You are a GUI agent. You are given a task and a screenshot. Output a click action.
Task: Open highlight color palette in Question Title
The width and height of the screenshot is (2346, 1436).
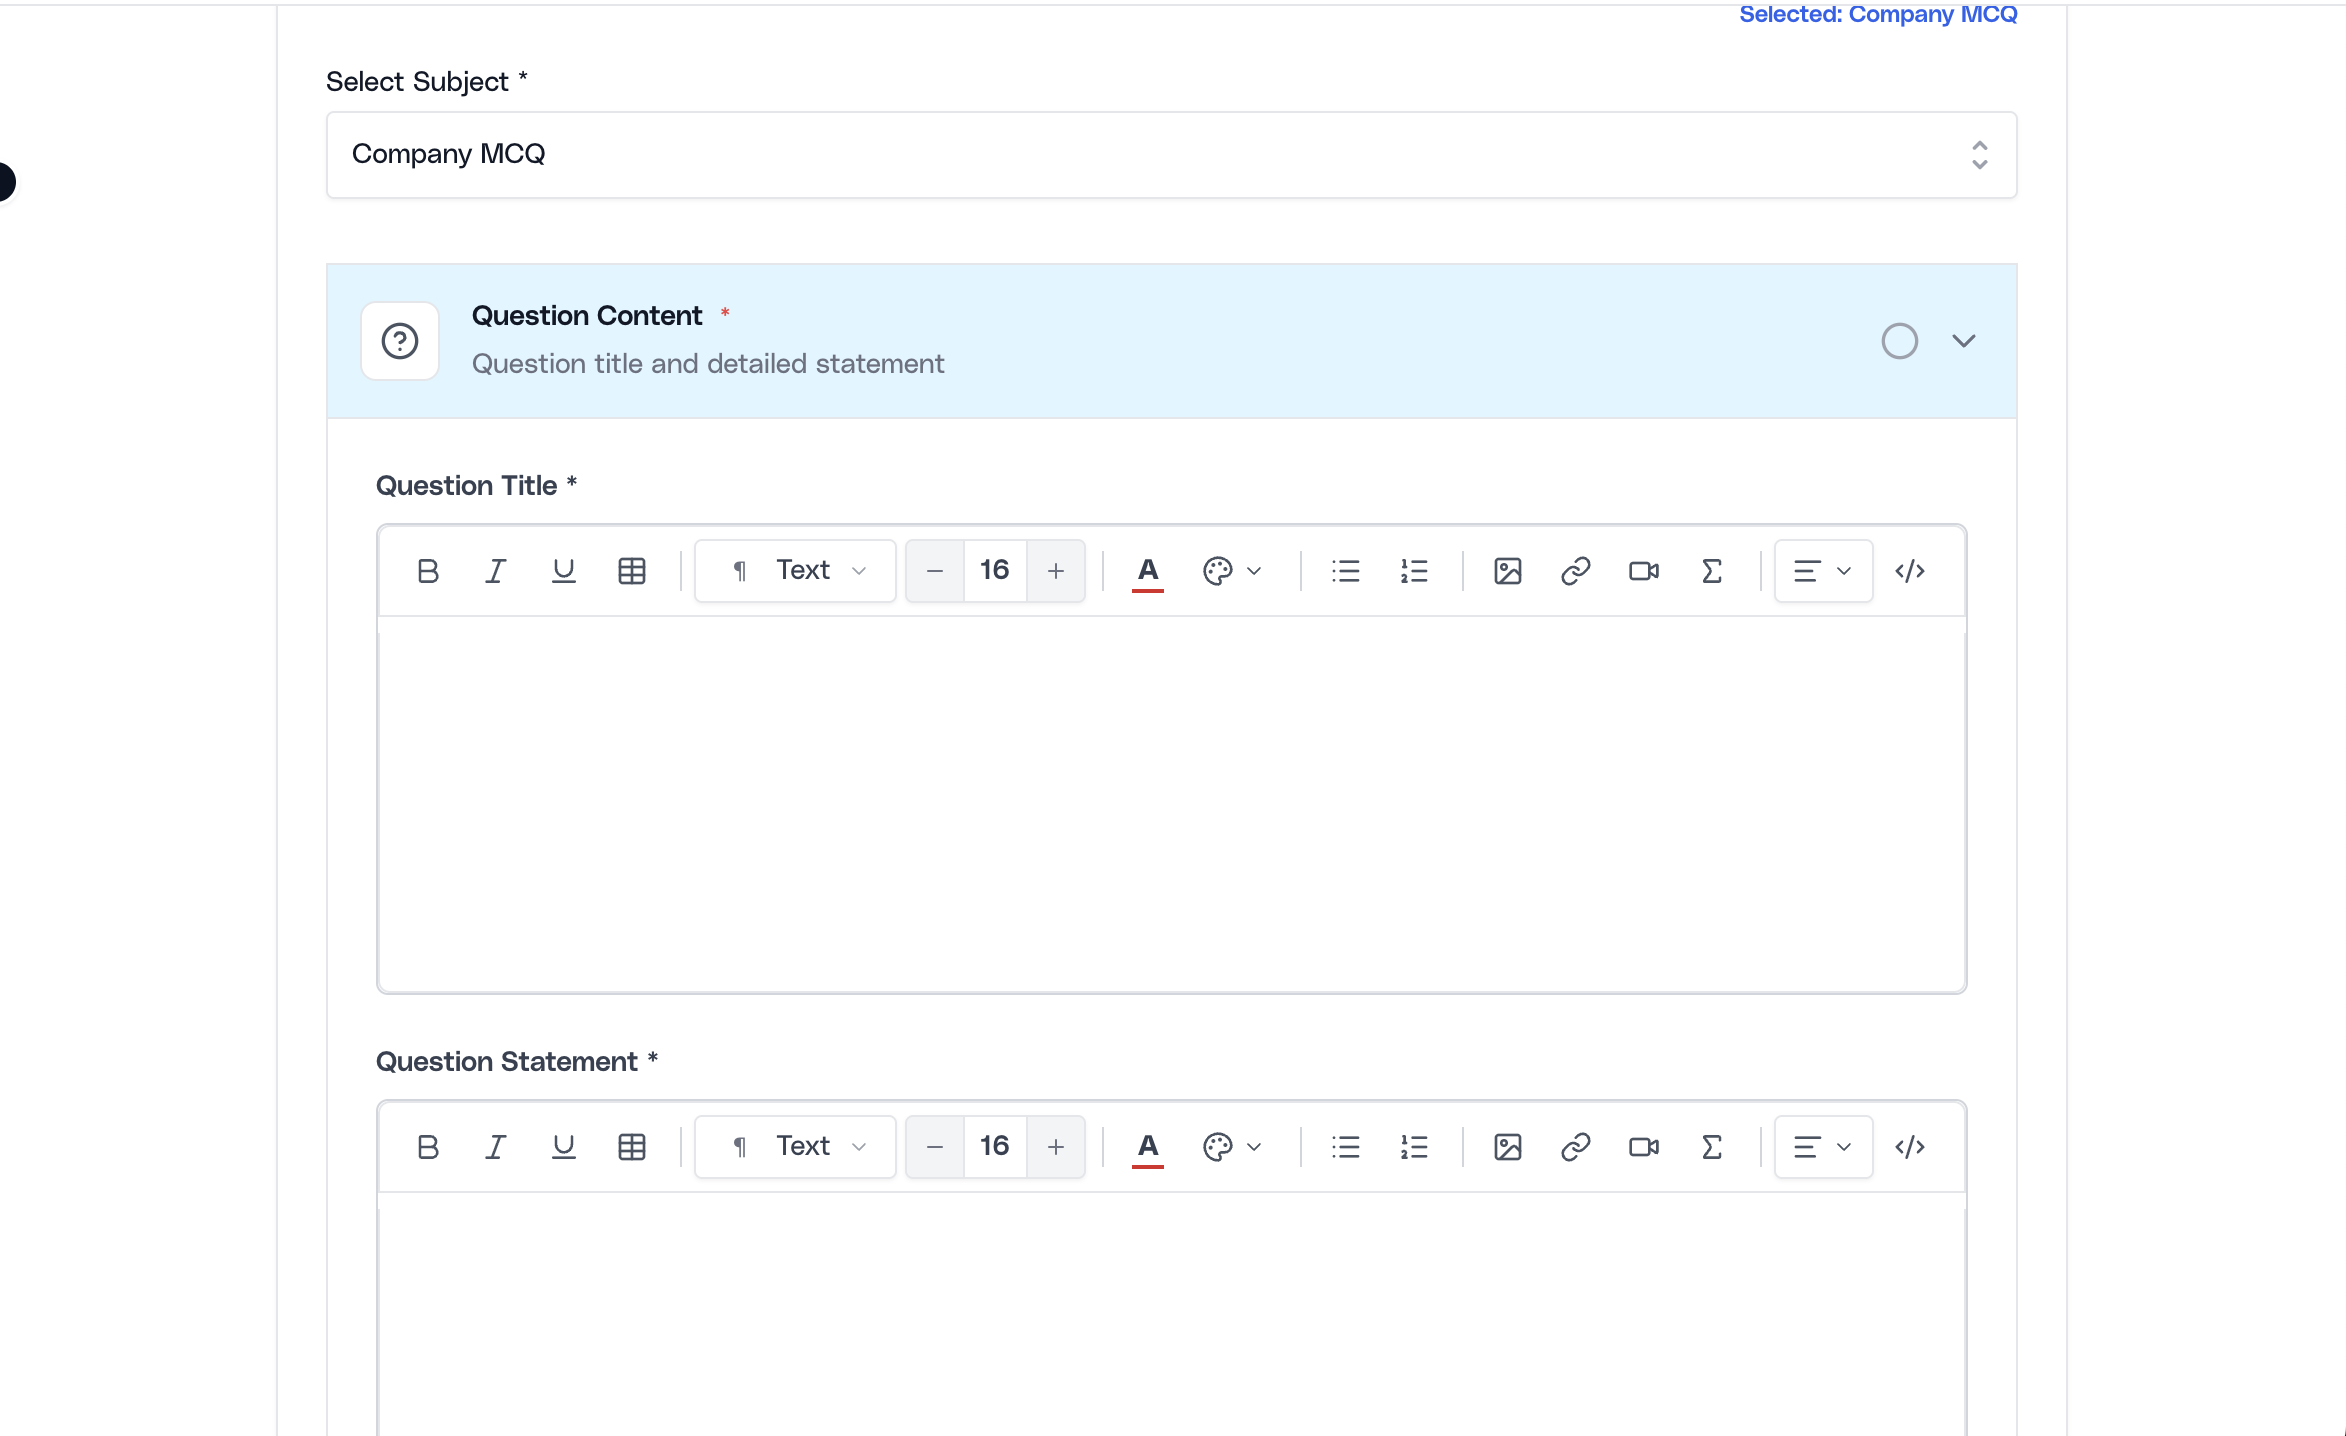click(x=1232, y=571)
